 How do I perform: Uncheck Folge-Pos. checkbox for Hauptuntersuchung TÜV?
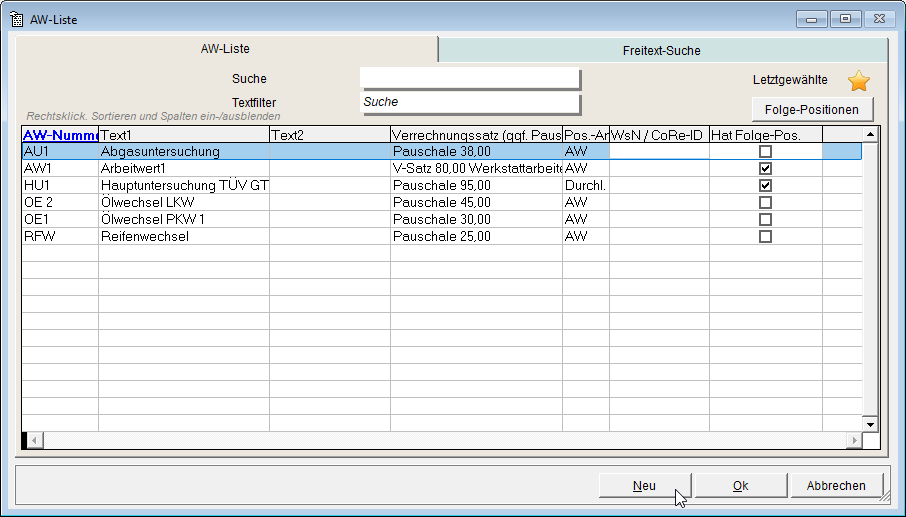[765, 185]
